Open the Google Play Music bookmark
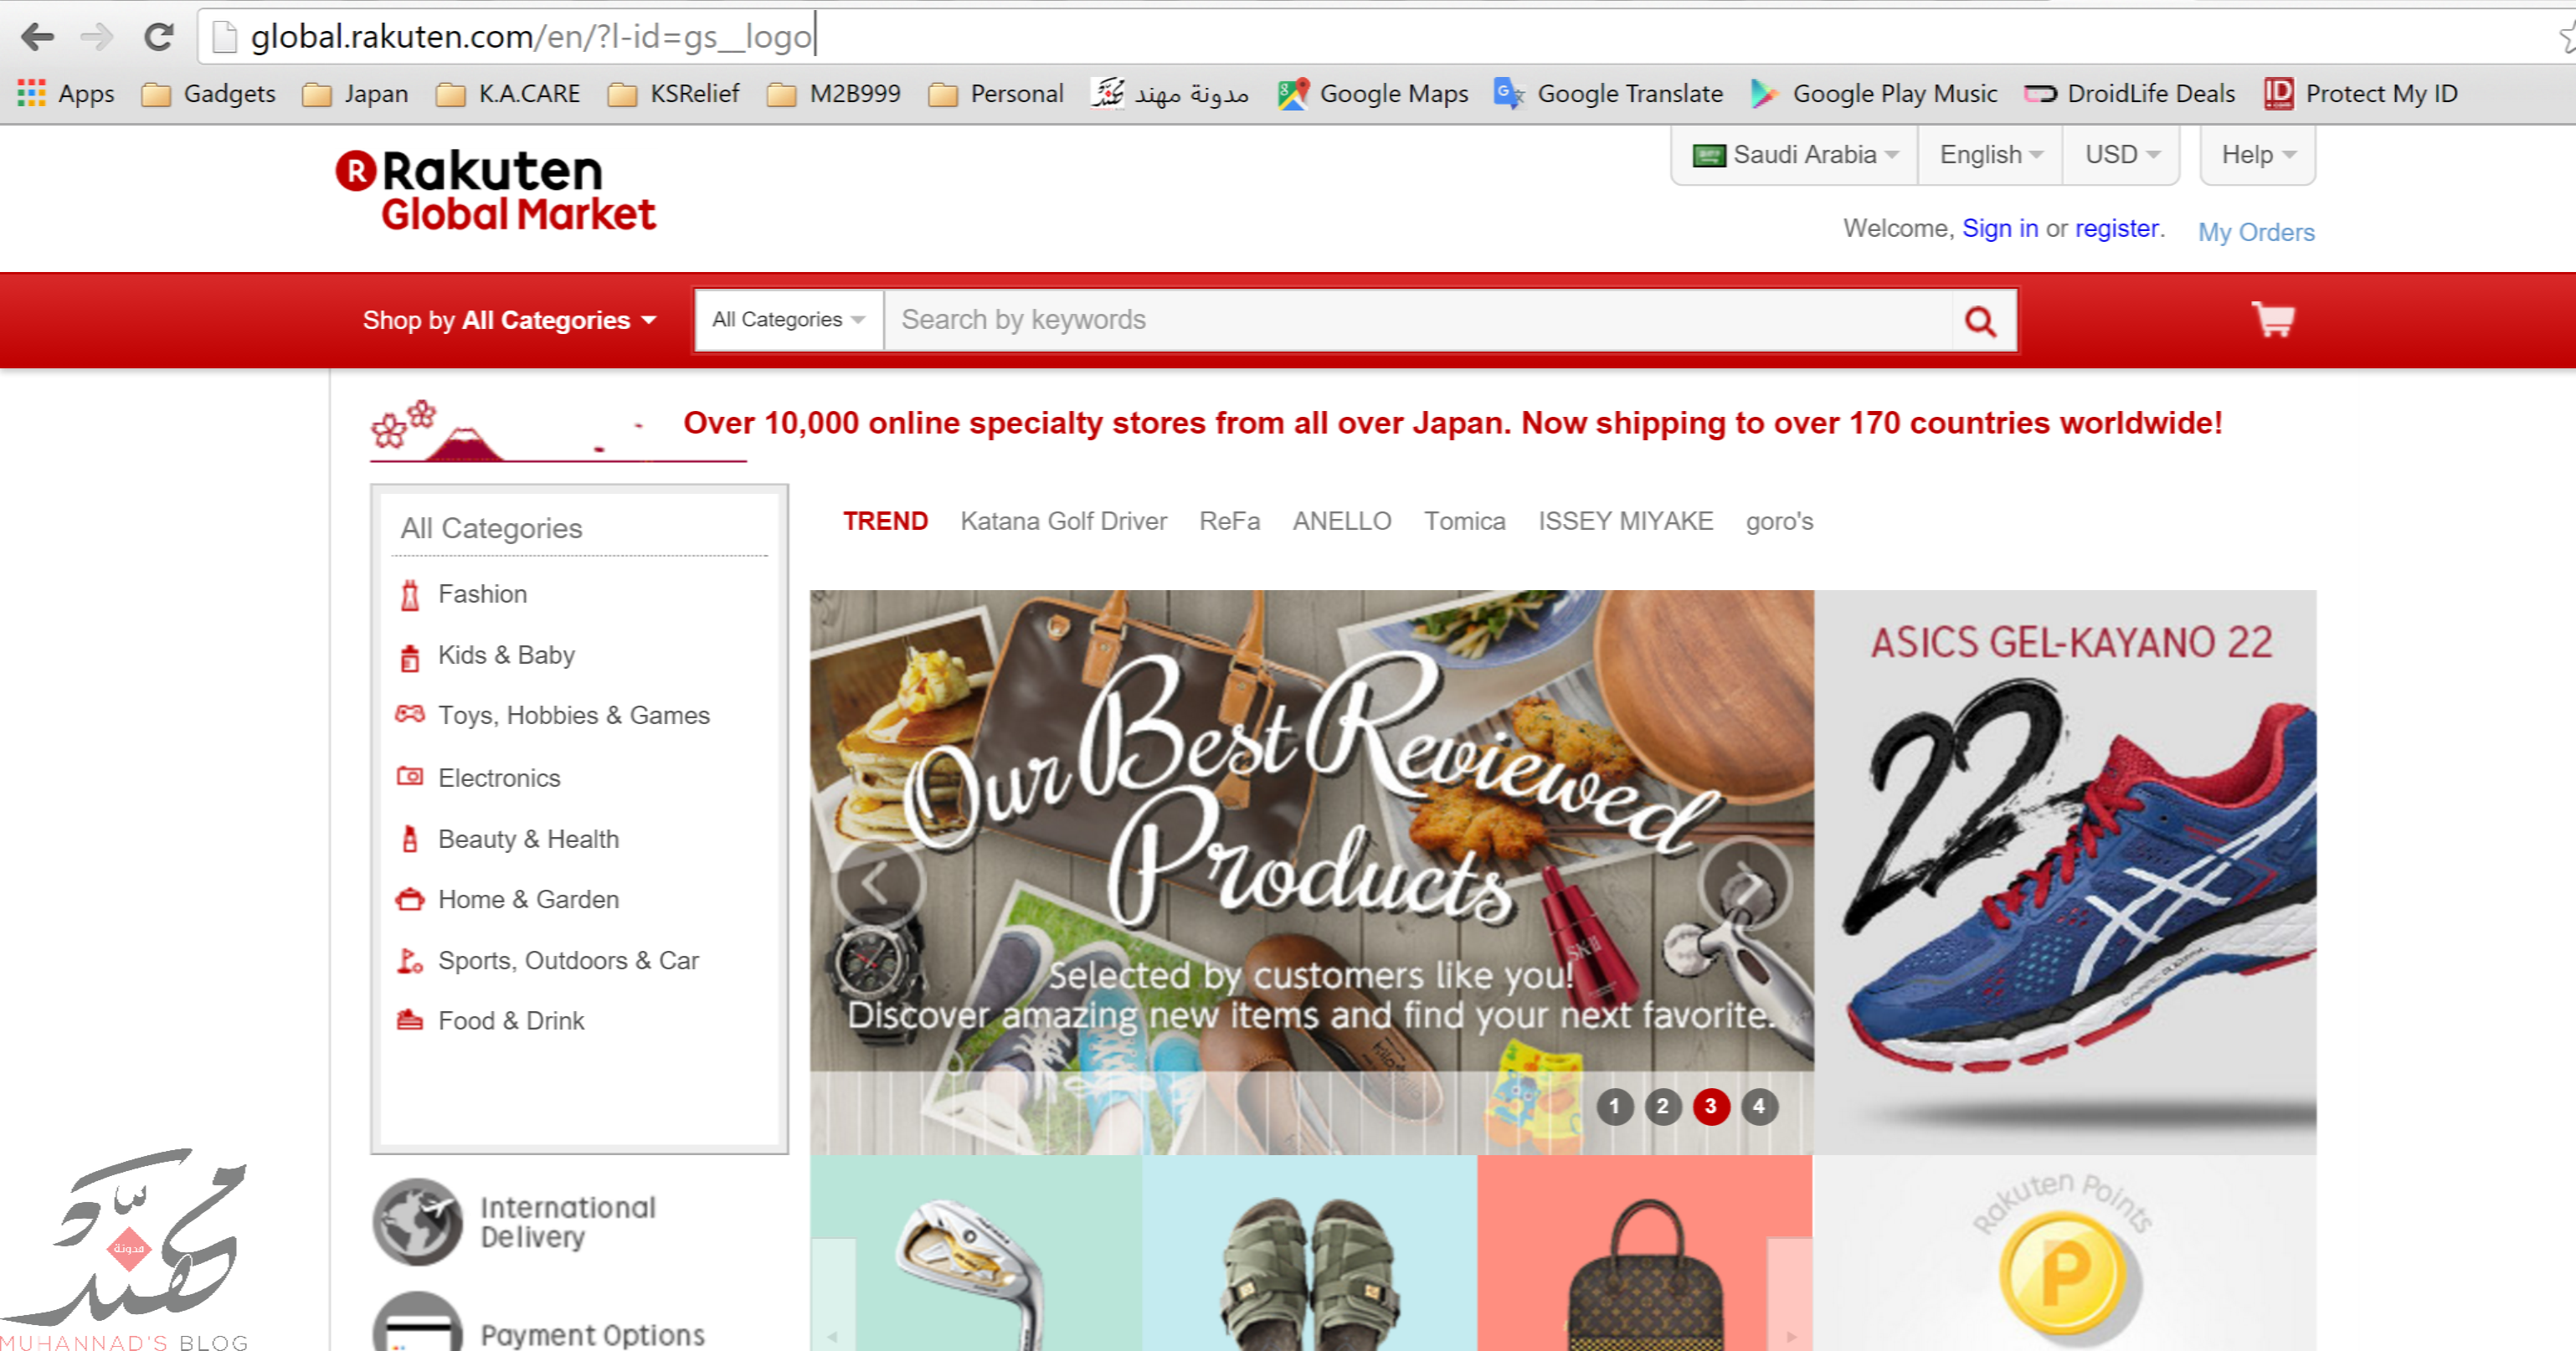2576x1351 pixels. pyautogui.click(x=1874, y=93)
